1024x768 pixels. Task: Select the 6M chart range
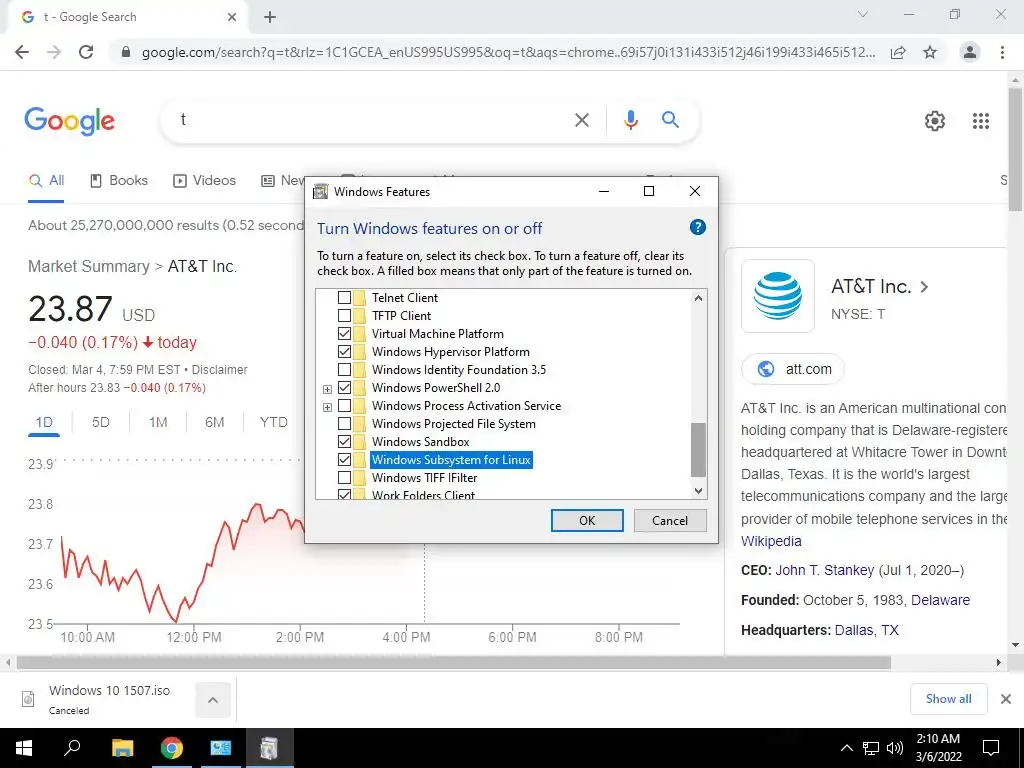[214, 423]
